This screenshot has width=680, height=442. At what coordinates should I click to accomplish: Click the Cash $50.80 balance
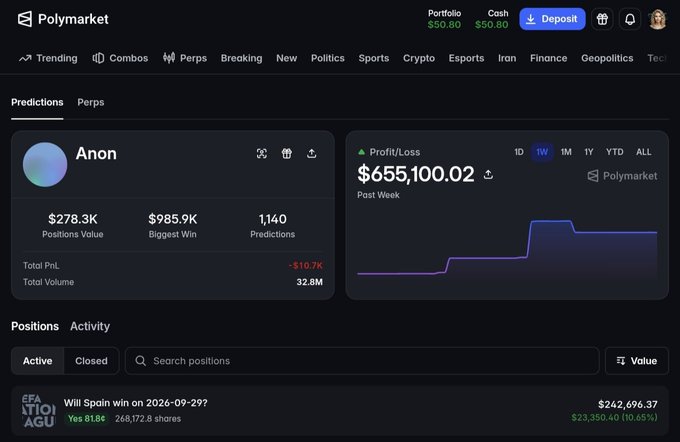[x=491, y=19]
